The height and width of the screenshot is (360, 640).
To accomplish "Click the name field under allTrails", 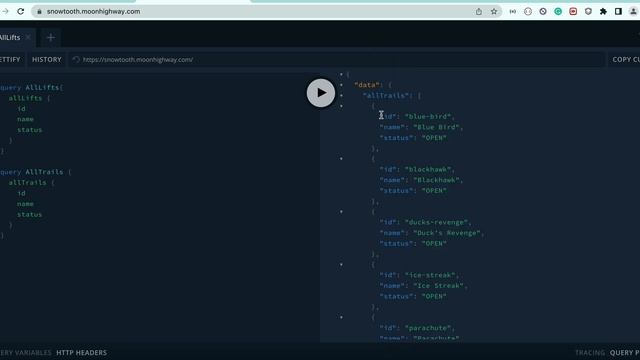I will [x=25, y=204].
